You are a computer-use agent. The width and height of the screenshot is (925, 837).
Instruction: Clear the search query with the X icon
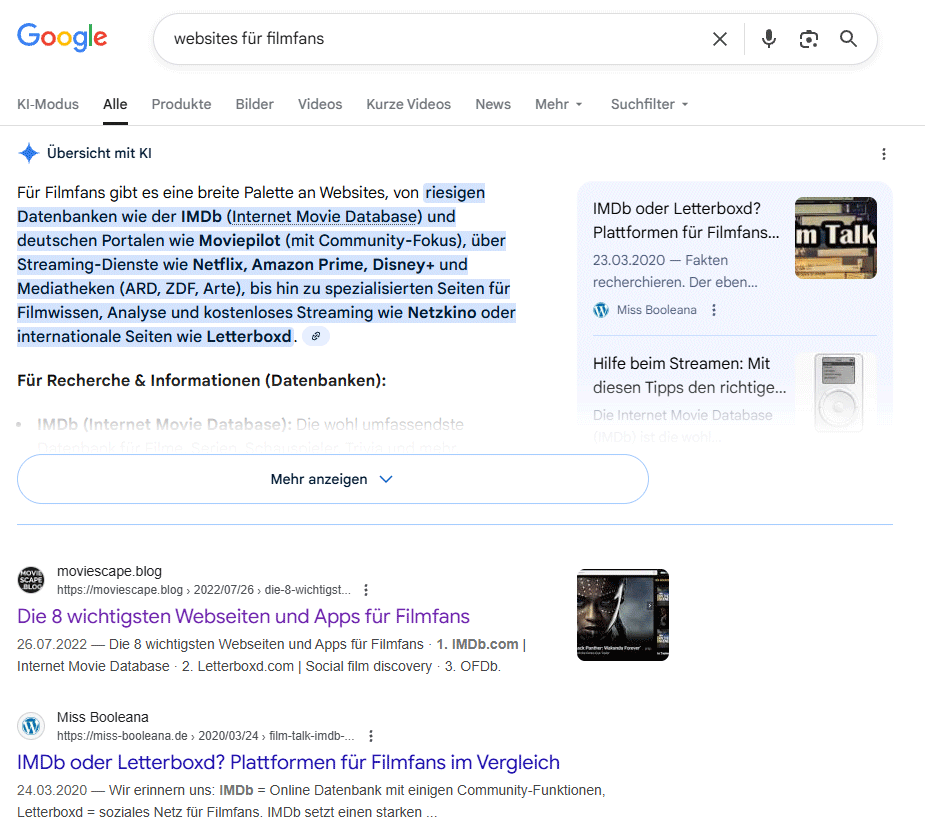[720, 38]
